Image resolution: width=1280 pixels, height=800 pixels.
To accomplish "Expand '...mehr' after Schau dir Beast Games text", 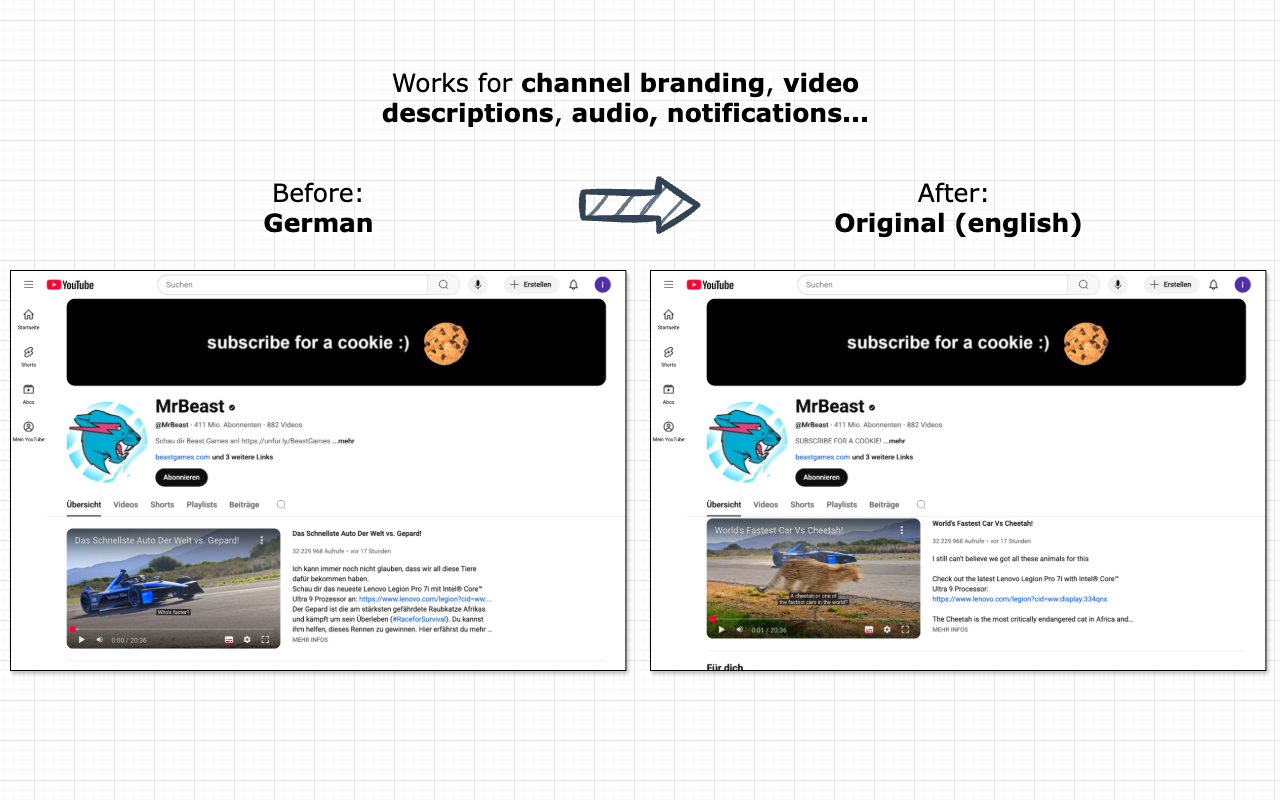I will click(343, 441).
